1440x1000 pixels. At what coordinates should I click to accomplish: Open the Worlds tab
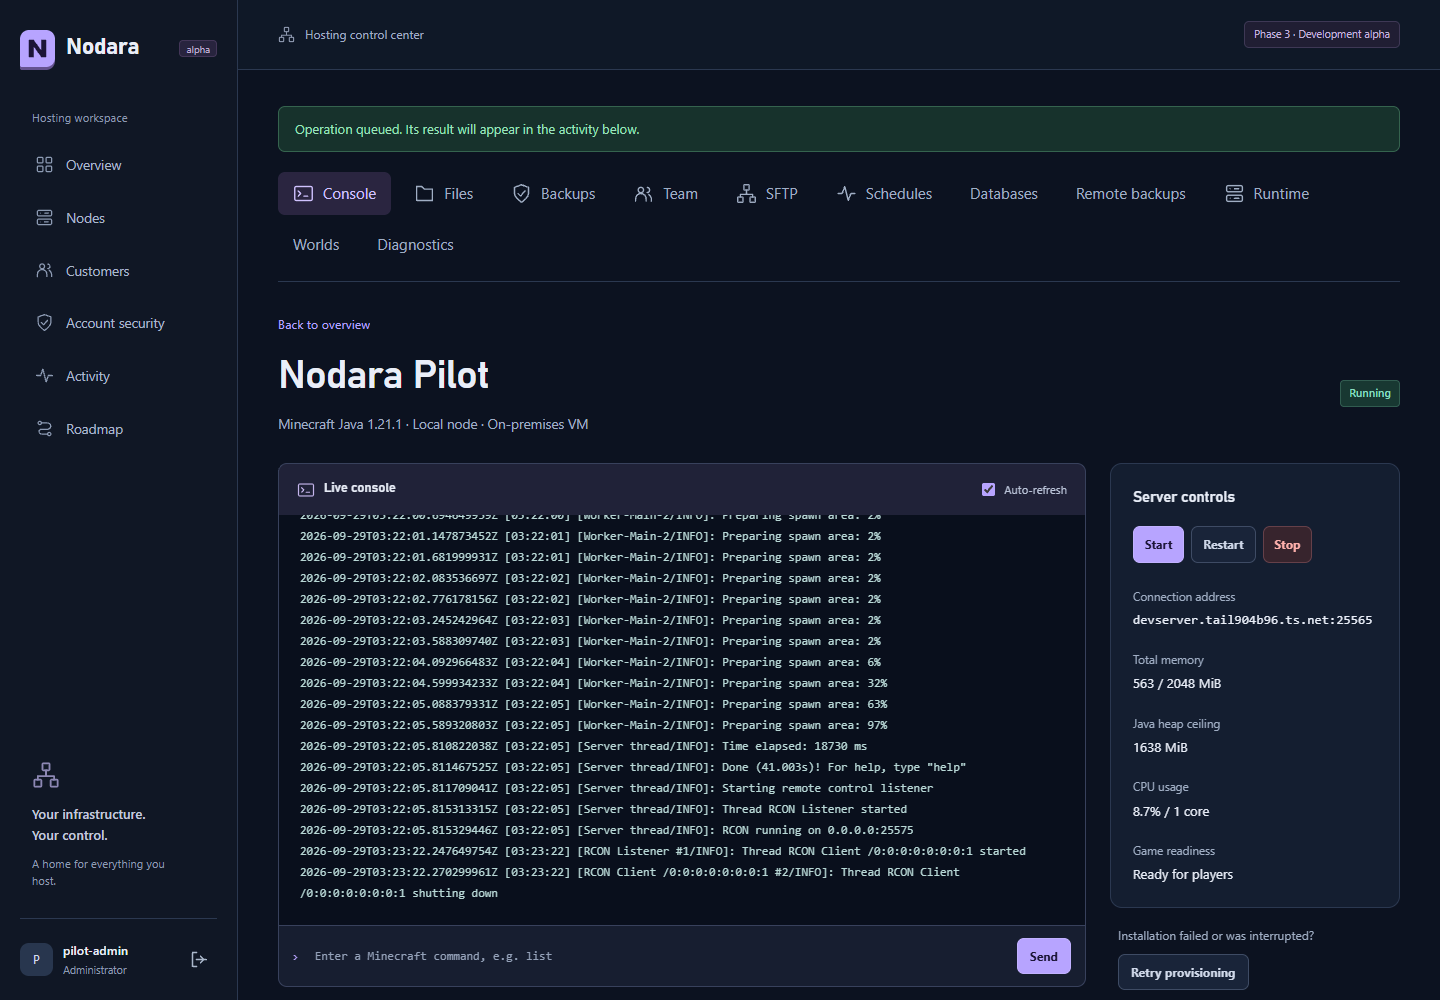316,245
